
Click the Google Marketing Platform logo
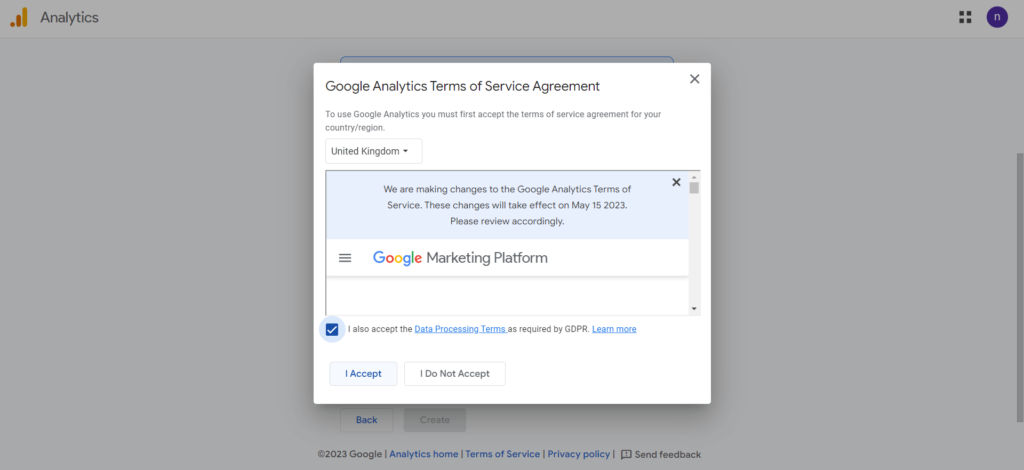point(460,258)
